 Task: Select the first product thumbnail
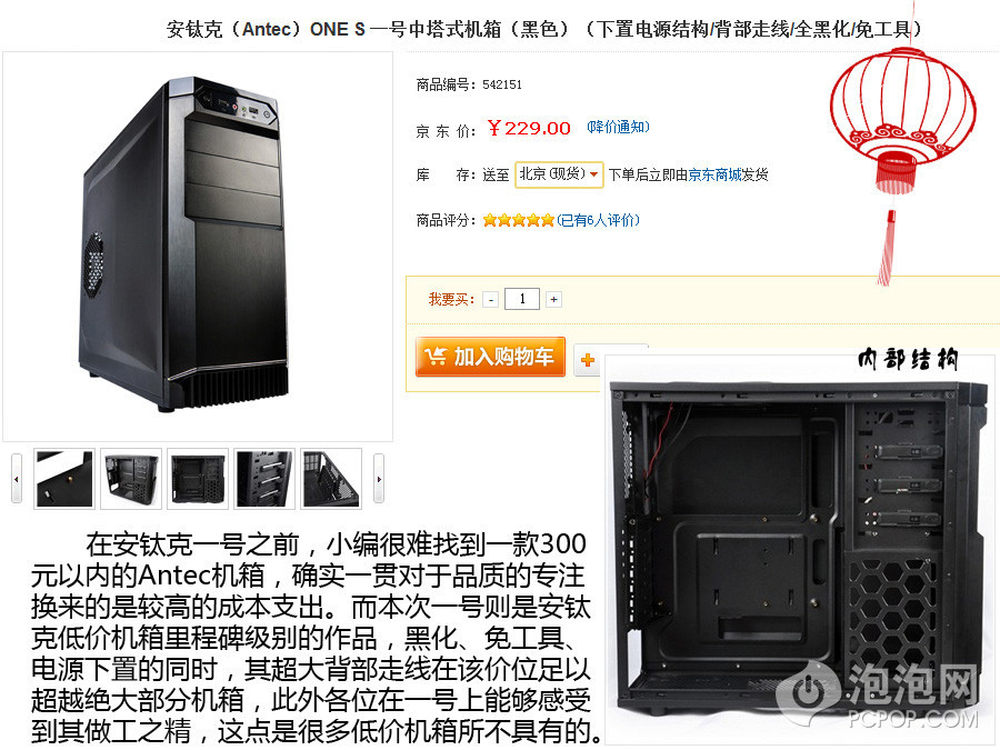64,478
